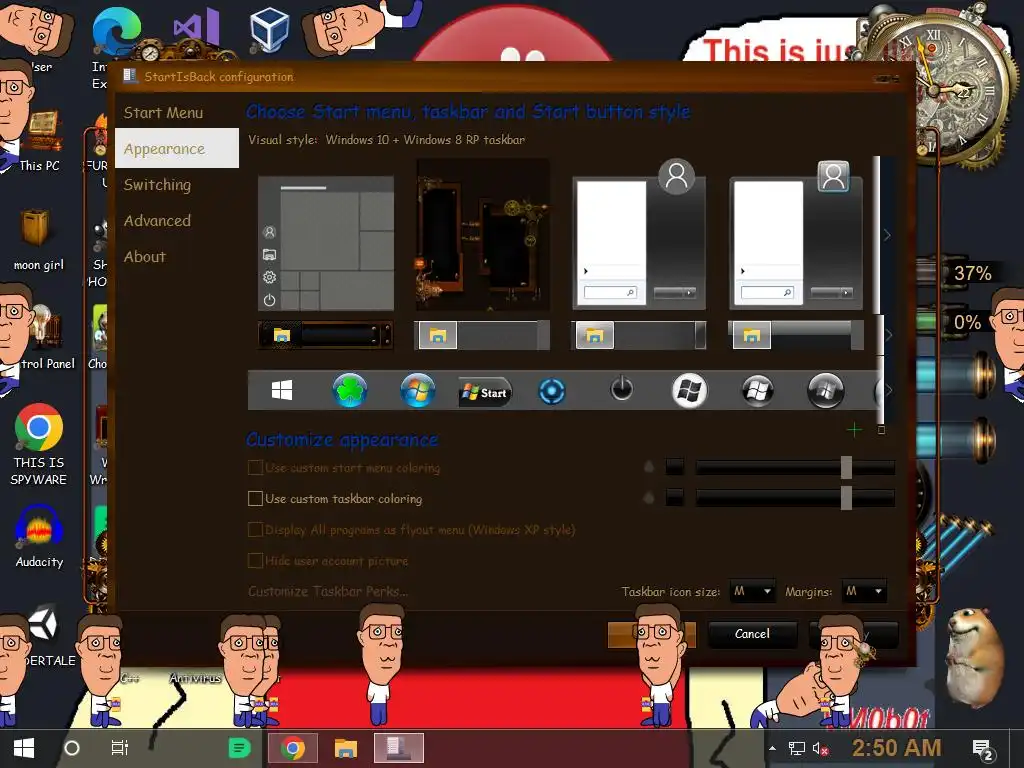Show more Start button styles with right arrow
Viewport: 1024px width, 768px height.
(x=887, y=391)
